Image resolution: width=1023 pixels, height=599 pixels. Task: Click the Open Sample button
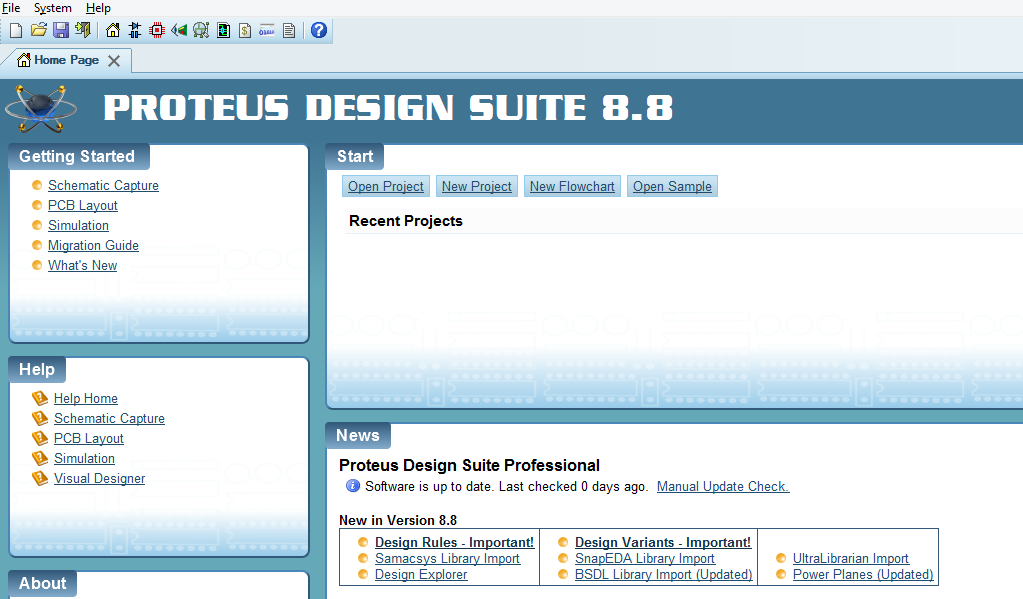click(x=672, y=187)
